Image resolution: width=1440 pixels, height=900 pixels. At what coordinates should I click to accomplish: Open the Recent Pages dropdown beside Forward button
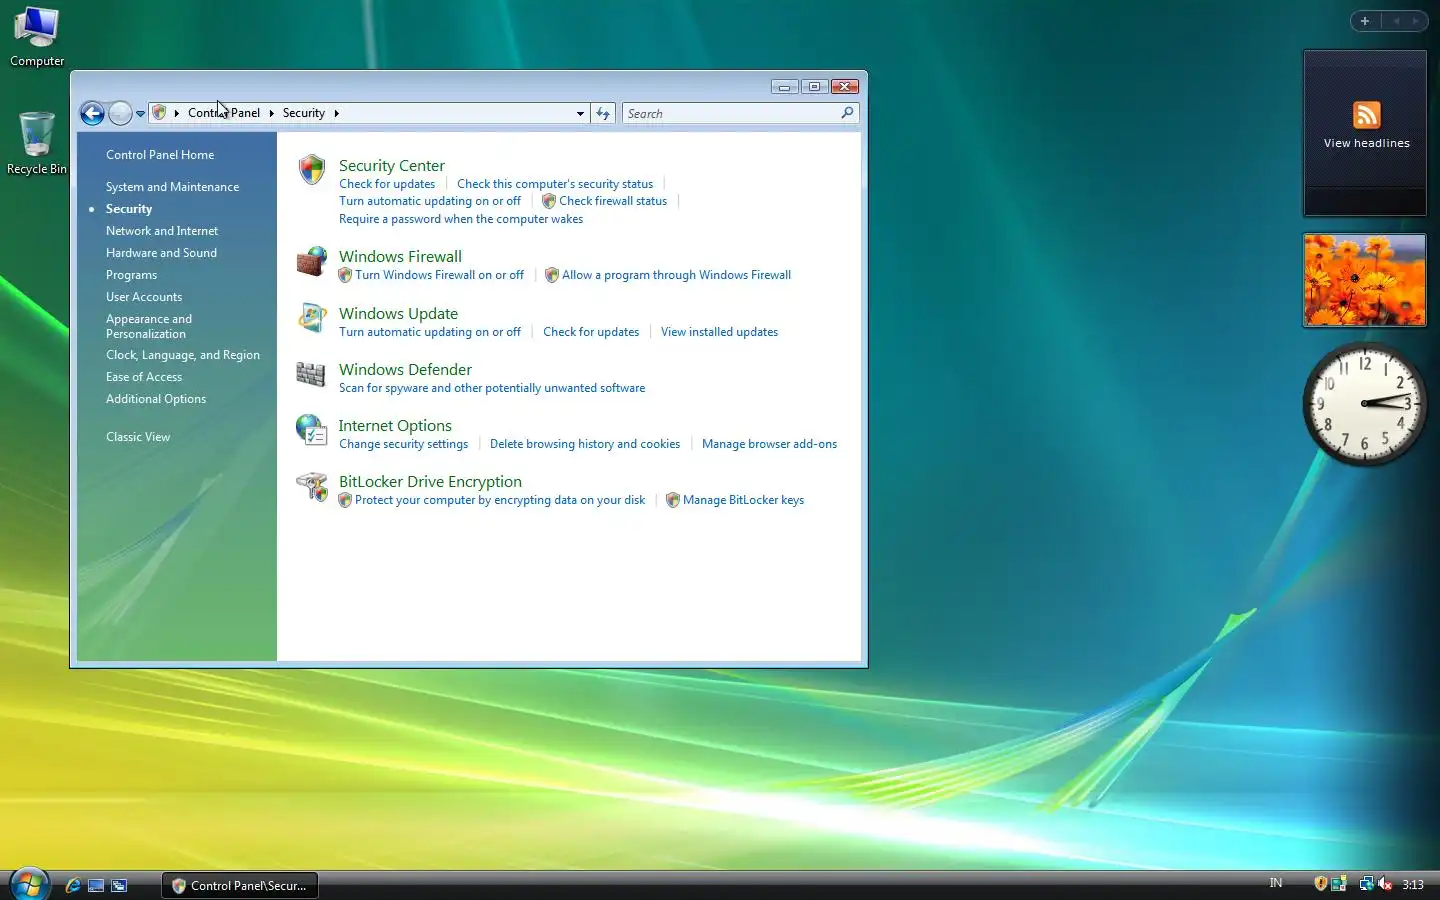[x=140, y=113]
